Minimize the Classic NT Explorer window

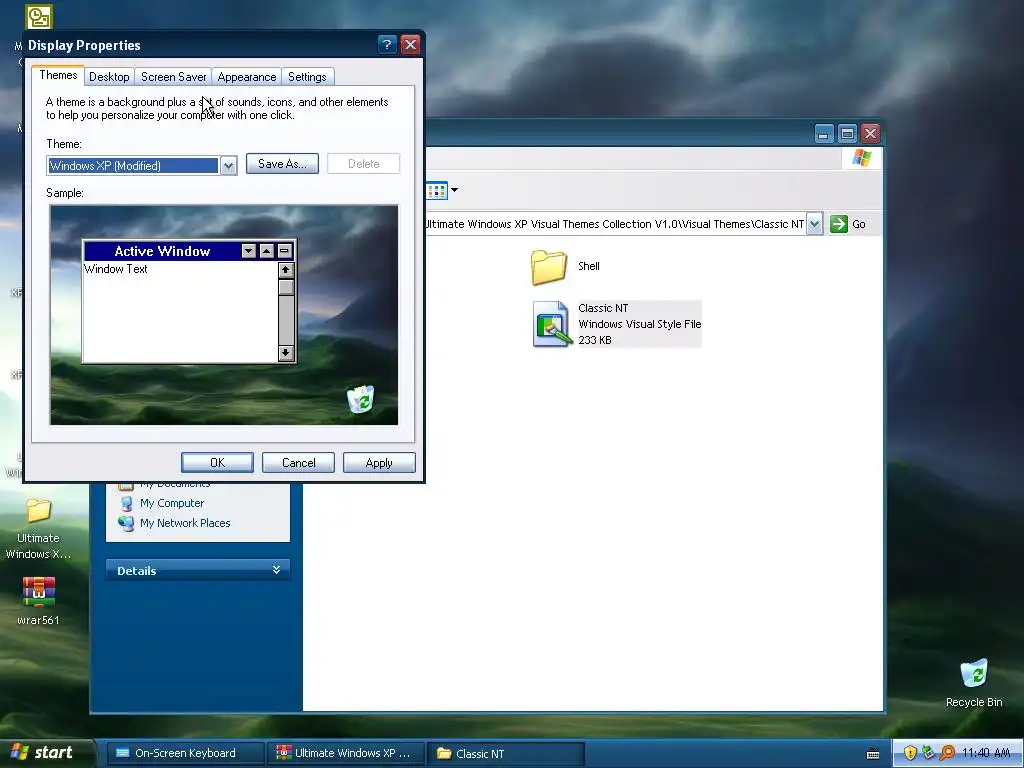pyautogui.click(x=824, y=134)
